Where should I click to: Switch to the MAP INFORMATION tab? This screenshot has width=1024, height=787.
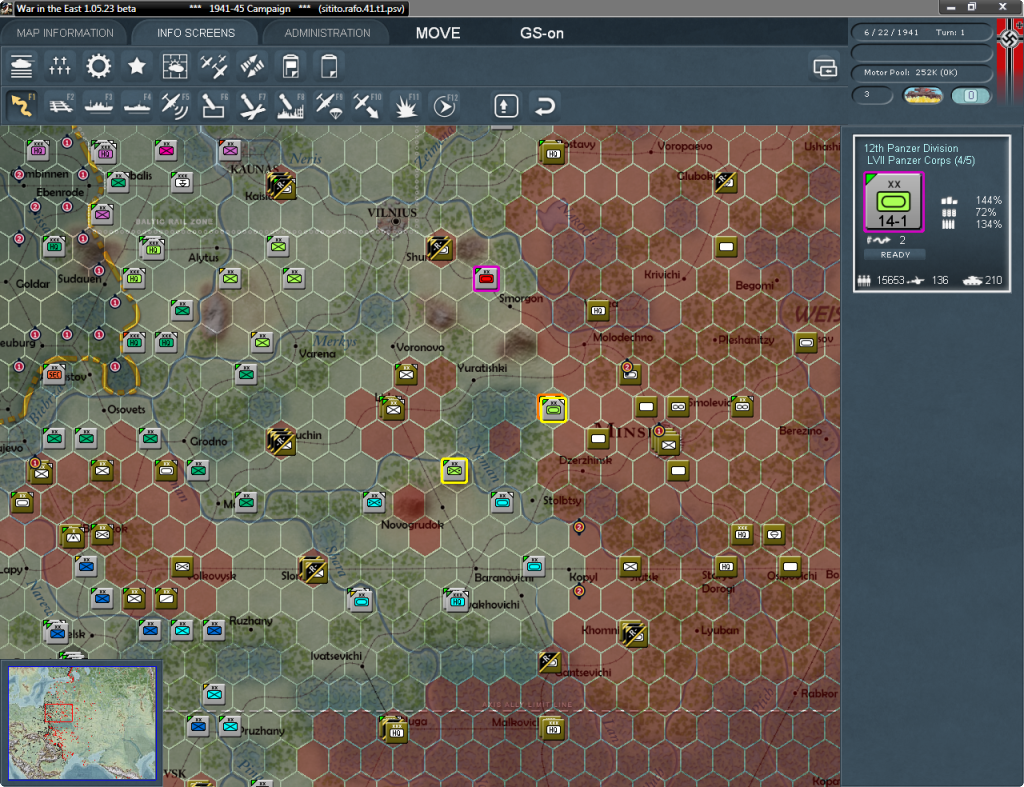point(65,33)
